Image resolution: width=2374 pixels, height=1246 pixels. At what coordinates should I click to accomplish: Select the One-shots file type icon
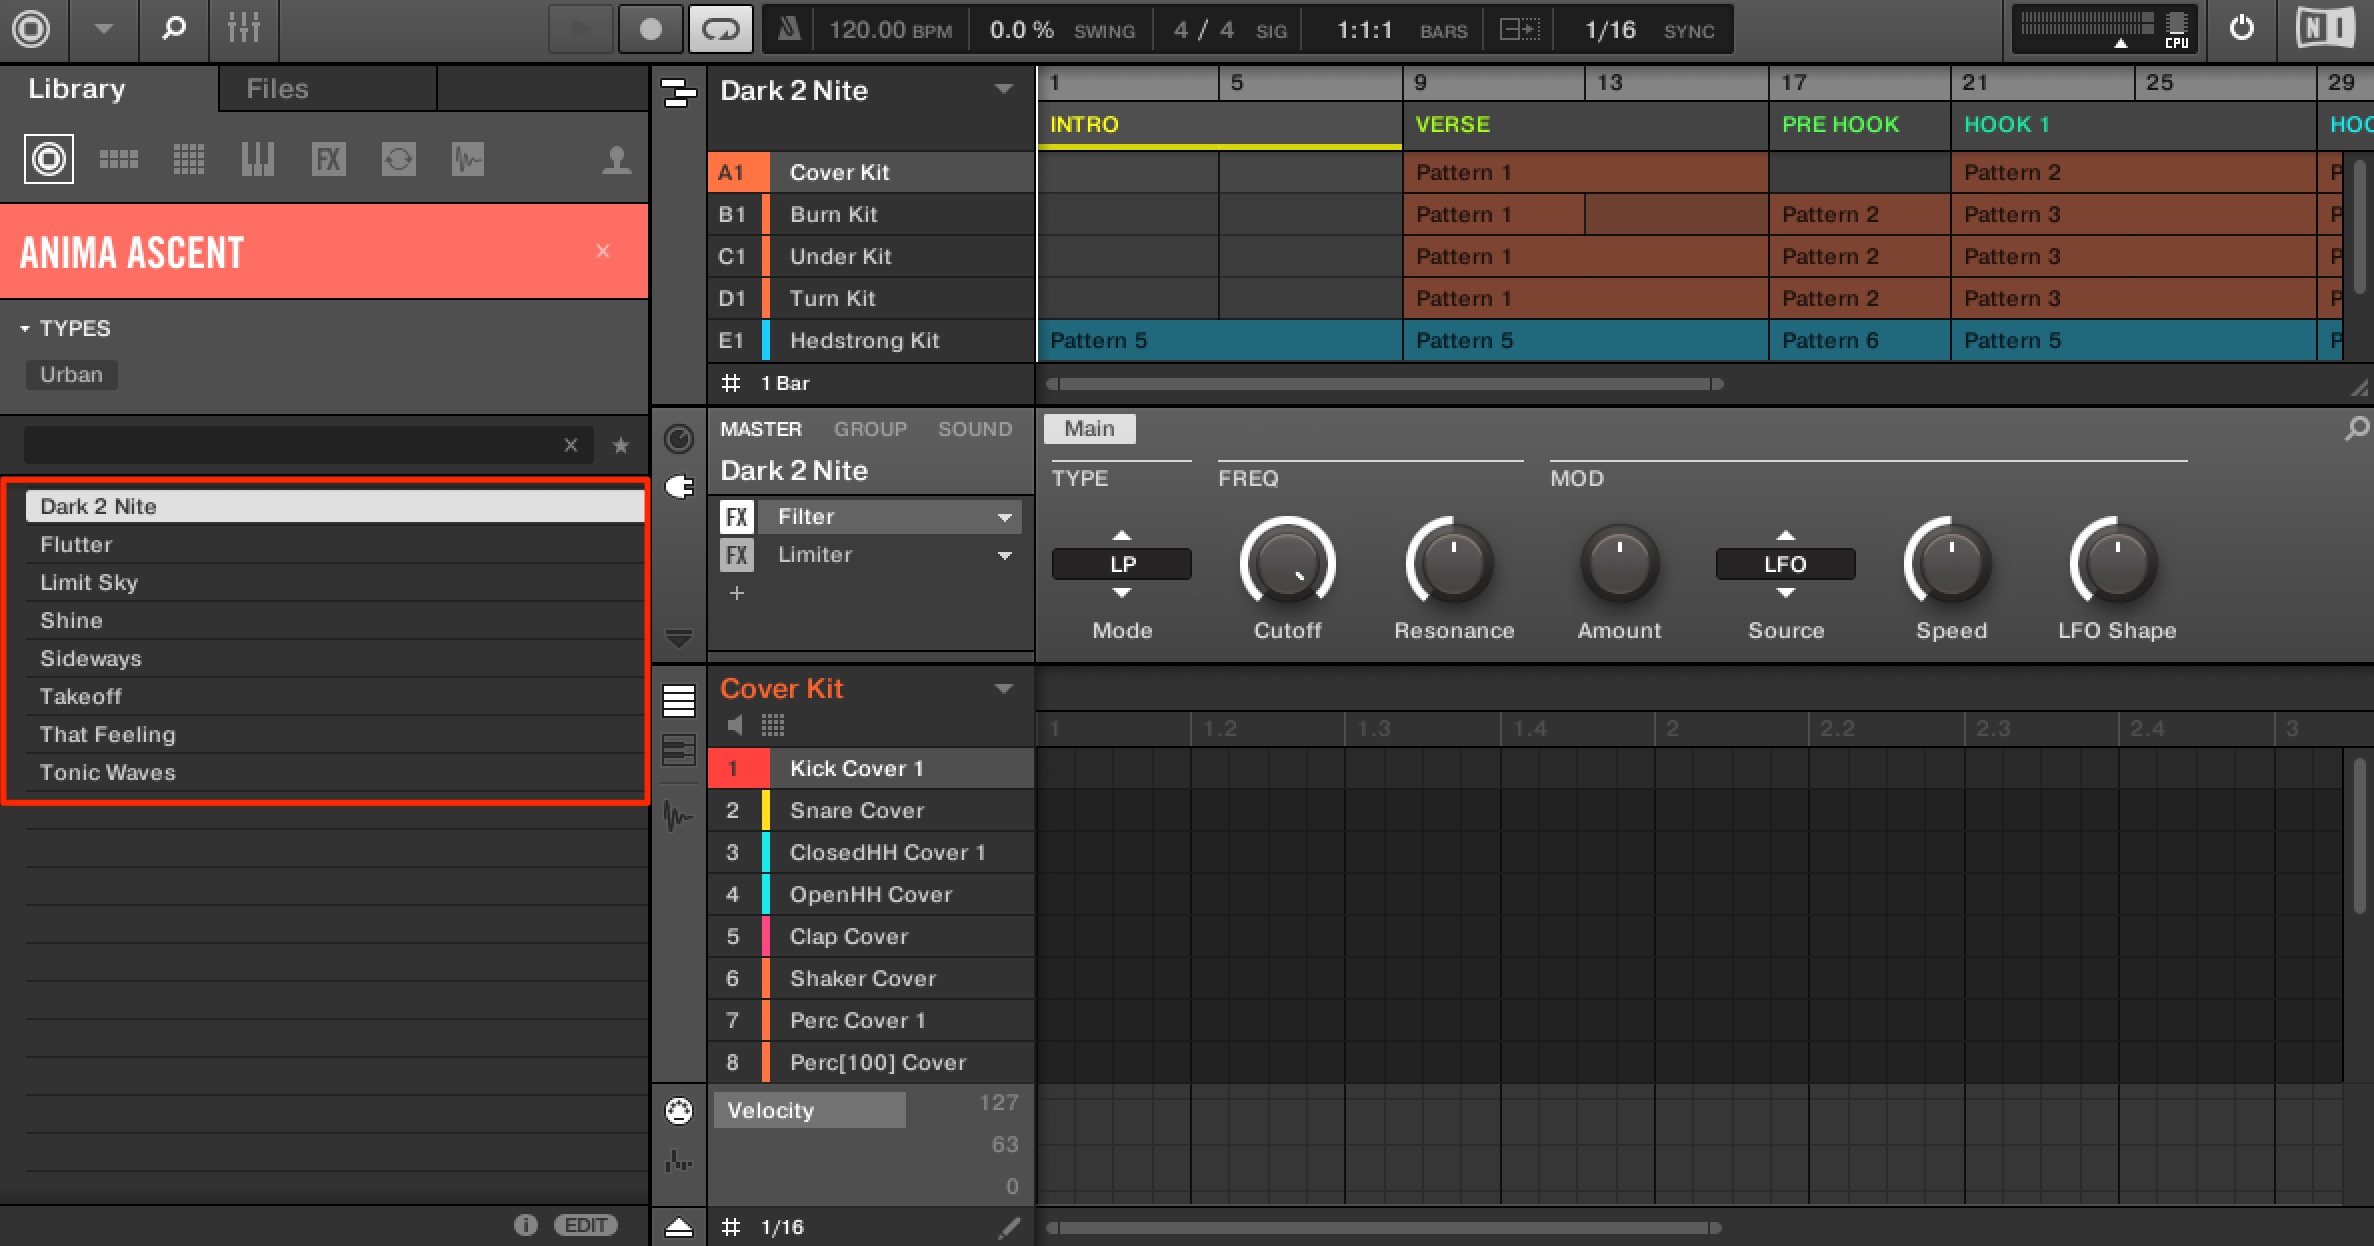pos(468,159)
